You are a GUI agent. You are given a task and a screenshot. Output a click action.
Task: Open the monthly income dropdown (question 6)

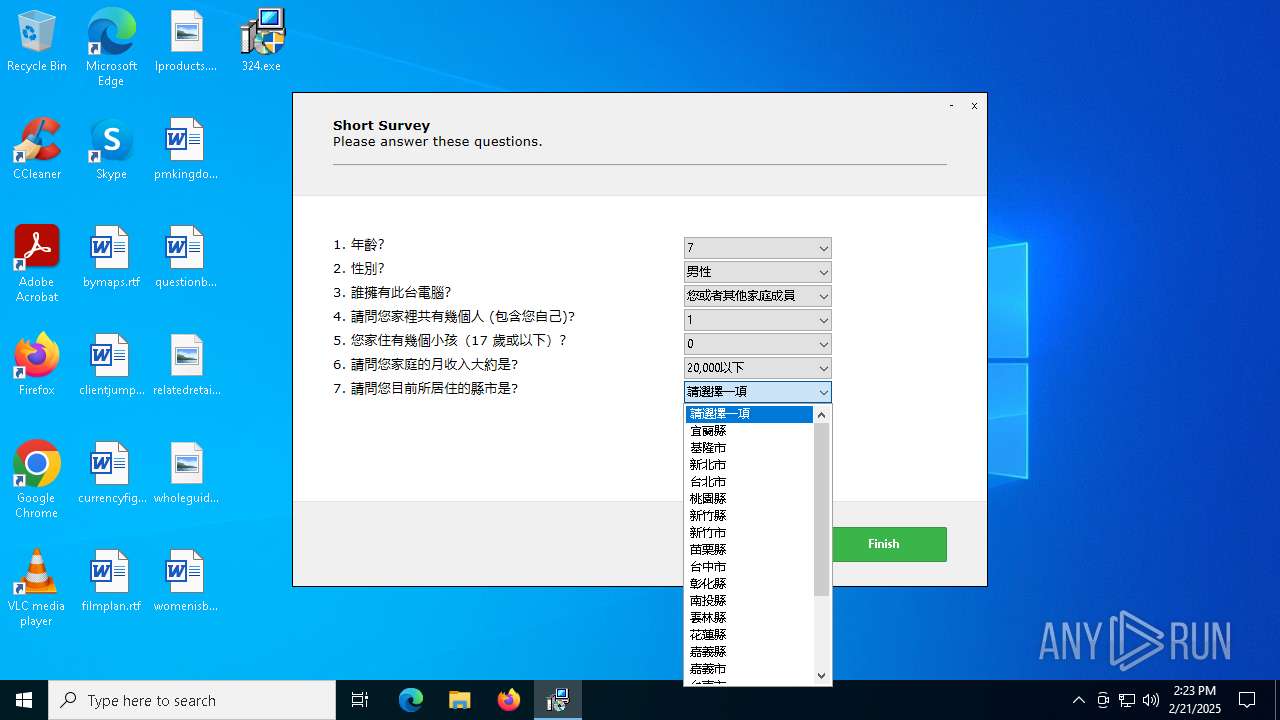758,368
